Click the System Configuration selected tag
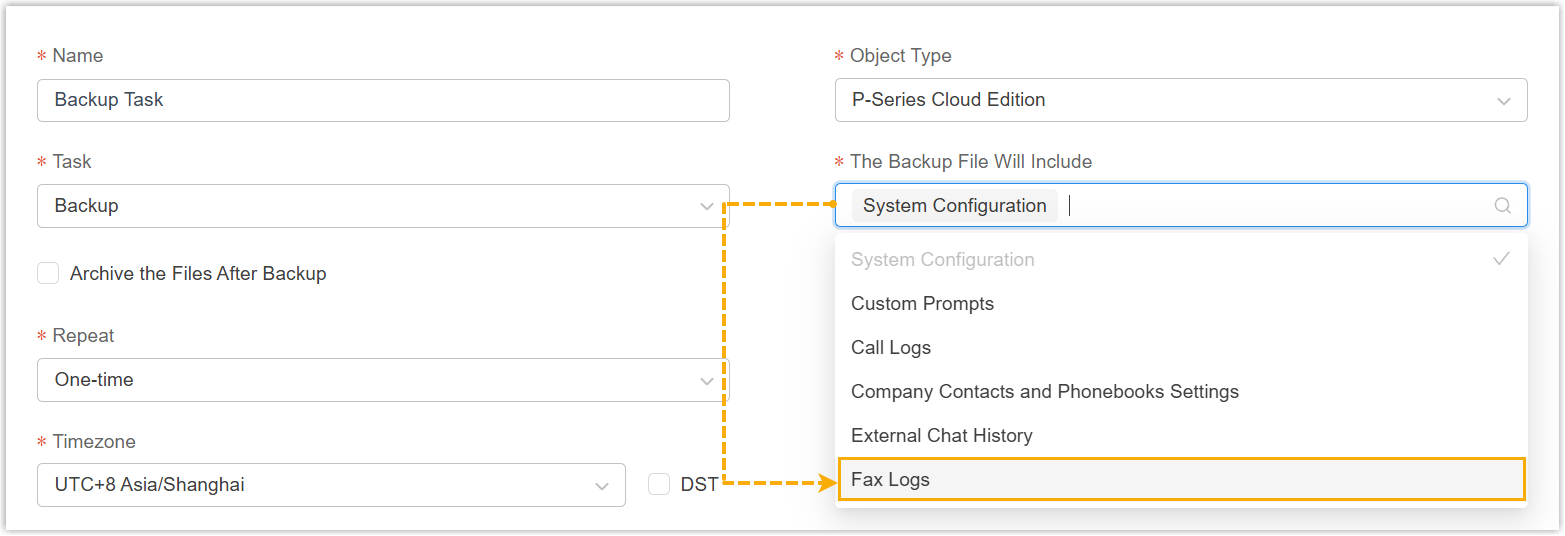Screen dimensions: 1565x536 954,206
